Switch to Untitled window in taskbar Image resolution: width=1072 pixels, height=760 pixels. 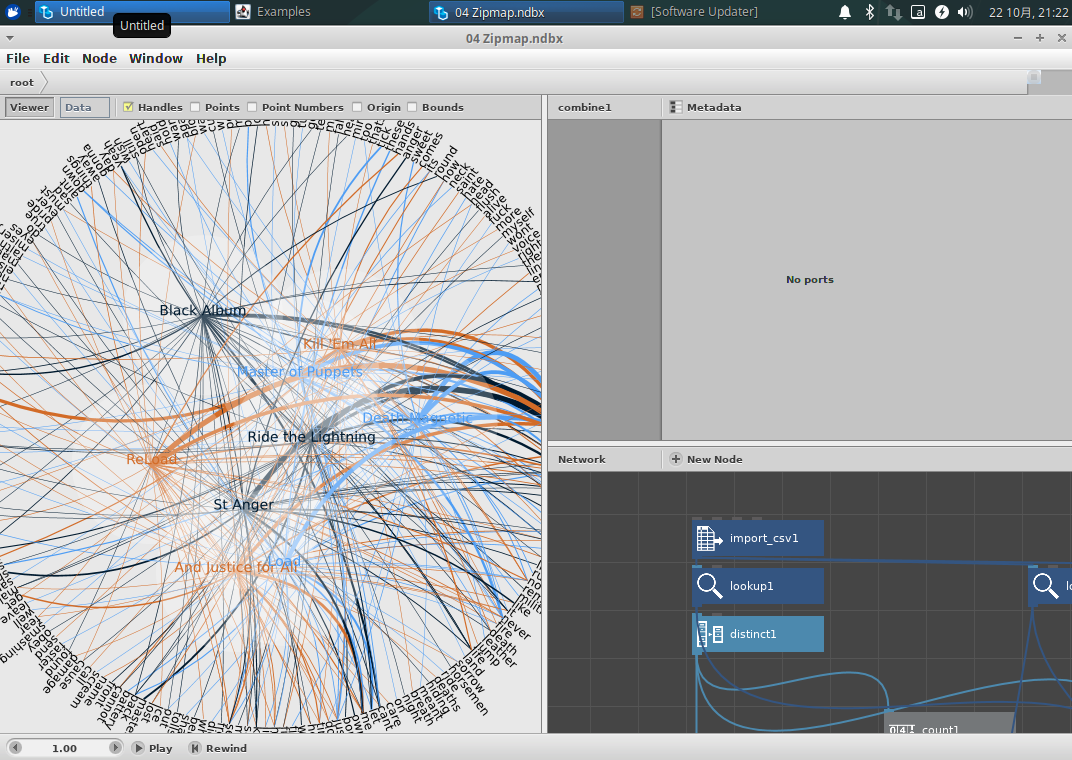pyautogui.click(x=132, y=12)
